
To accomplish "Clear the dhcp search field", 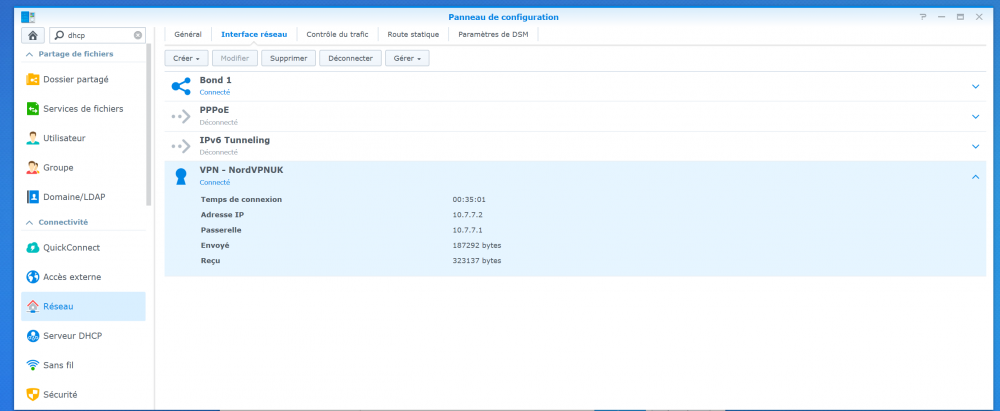I will click(137, 35).
